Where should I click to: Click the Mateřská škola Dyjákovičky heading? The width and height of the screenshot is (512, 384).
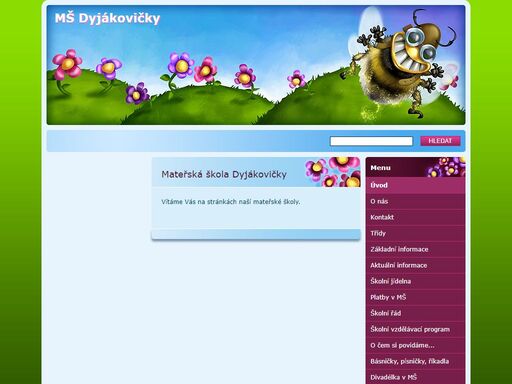(224, 174)
